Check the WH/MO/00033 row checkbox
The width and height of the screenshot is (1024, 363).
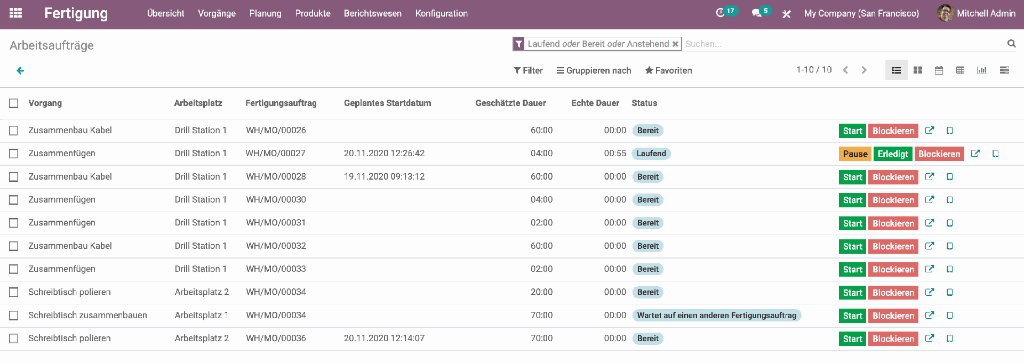tap(14, 269)
